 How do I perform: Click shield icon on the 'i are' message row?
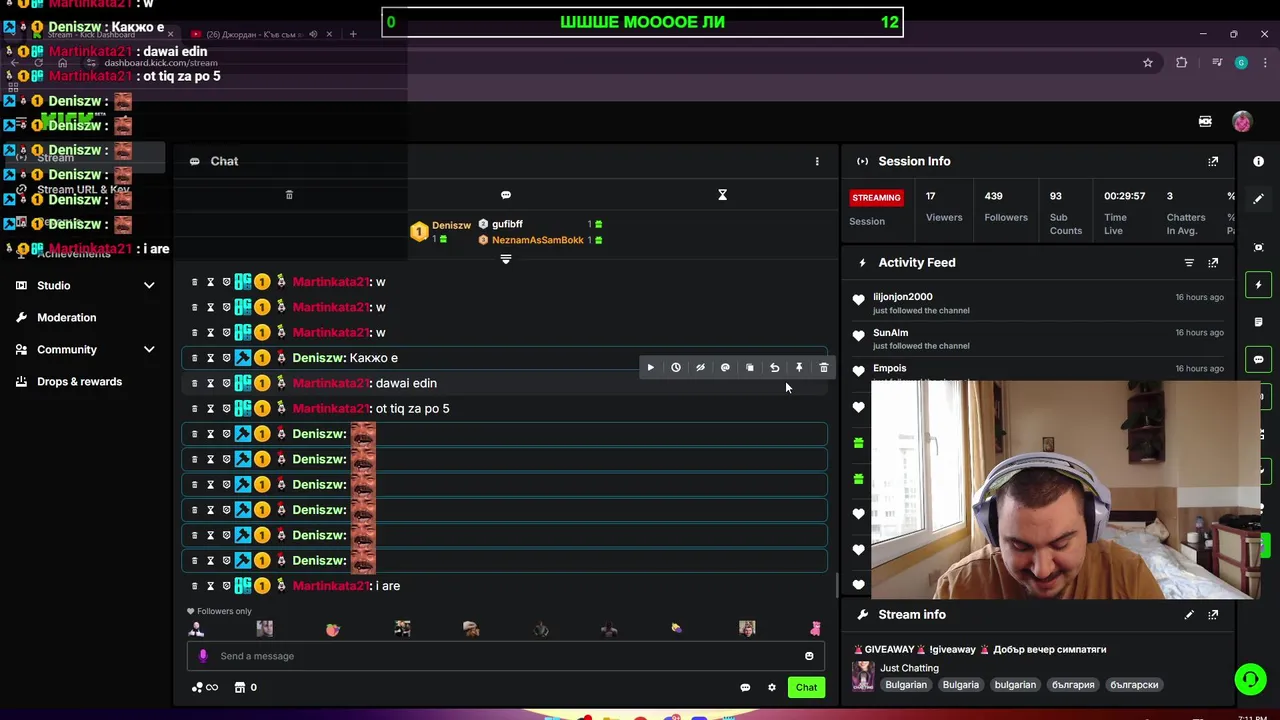pos(226,586)
